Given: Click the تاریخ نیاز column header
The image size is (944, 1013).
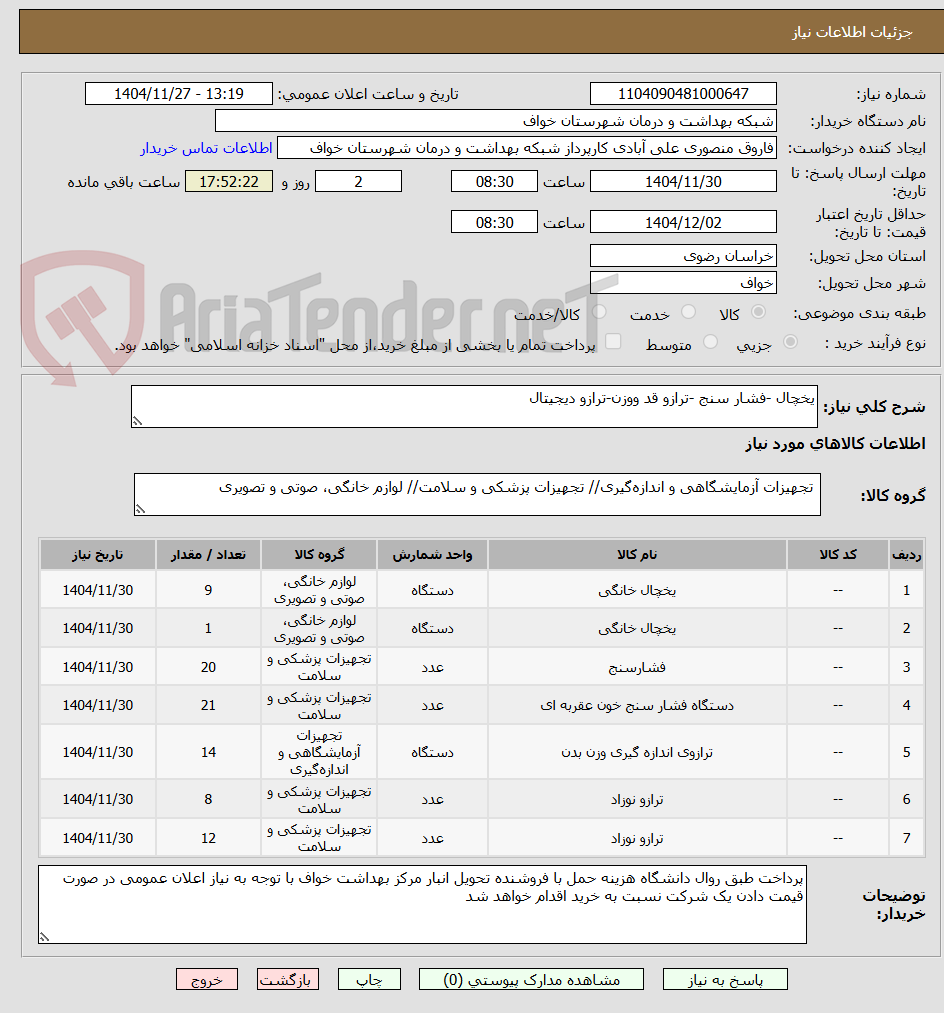Looking at the screenshot, I should (x=98, y=554).
